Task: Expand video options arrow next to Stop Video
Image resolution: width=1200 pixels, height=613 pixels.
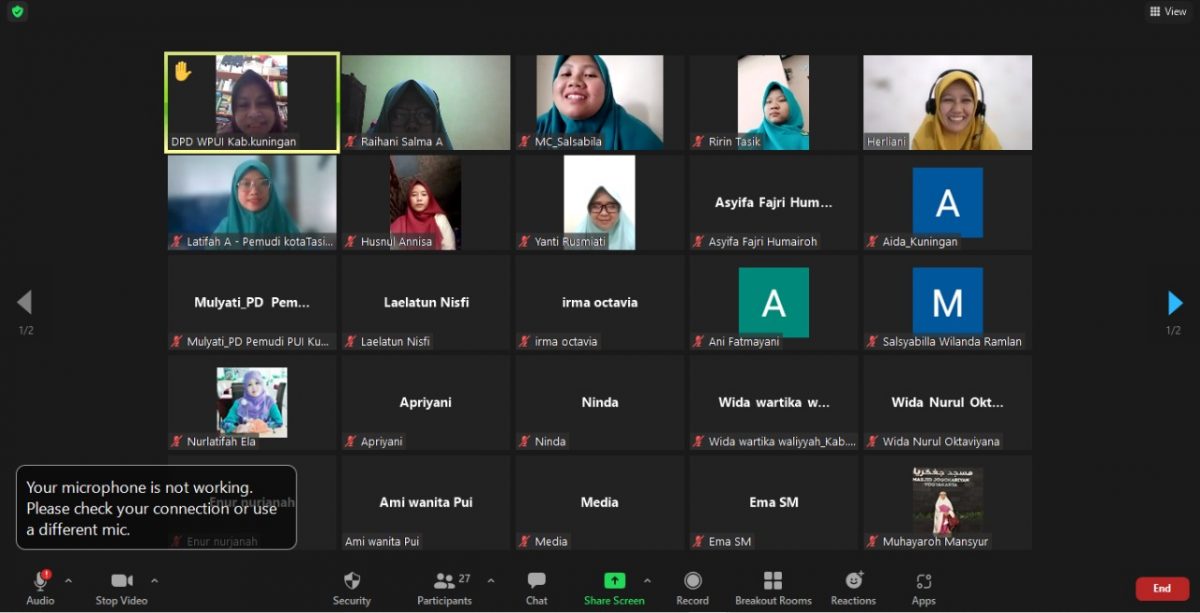Action: click(154, 580)
